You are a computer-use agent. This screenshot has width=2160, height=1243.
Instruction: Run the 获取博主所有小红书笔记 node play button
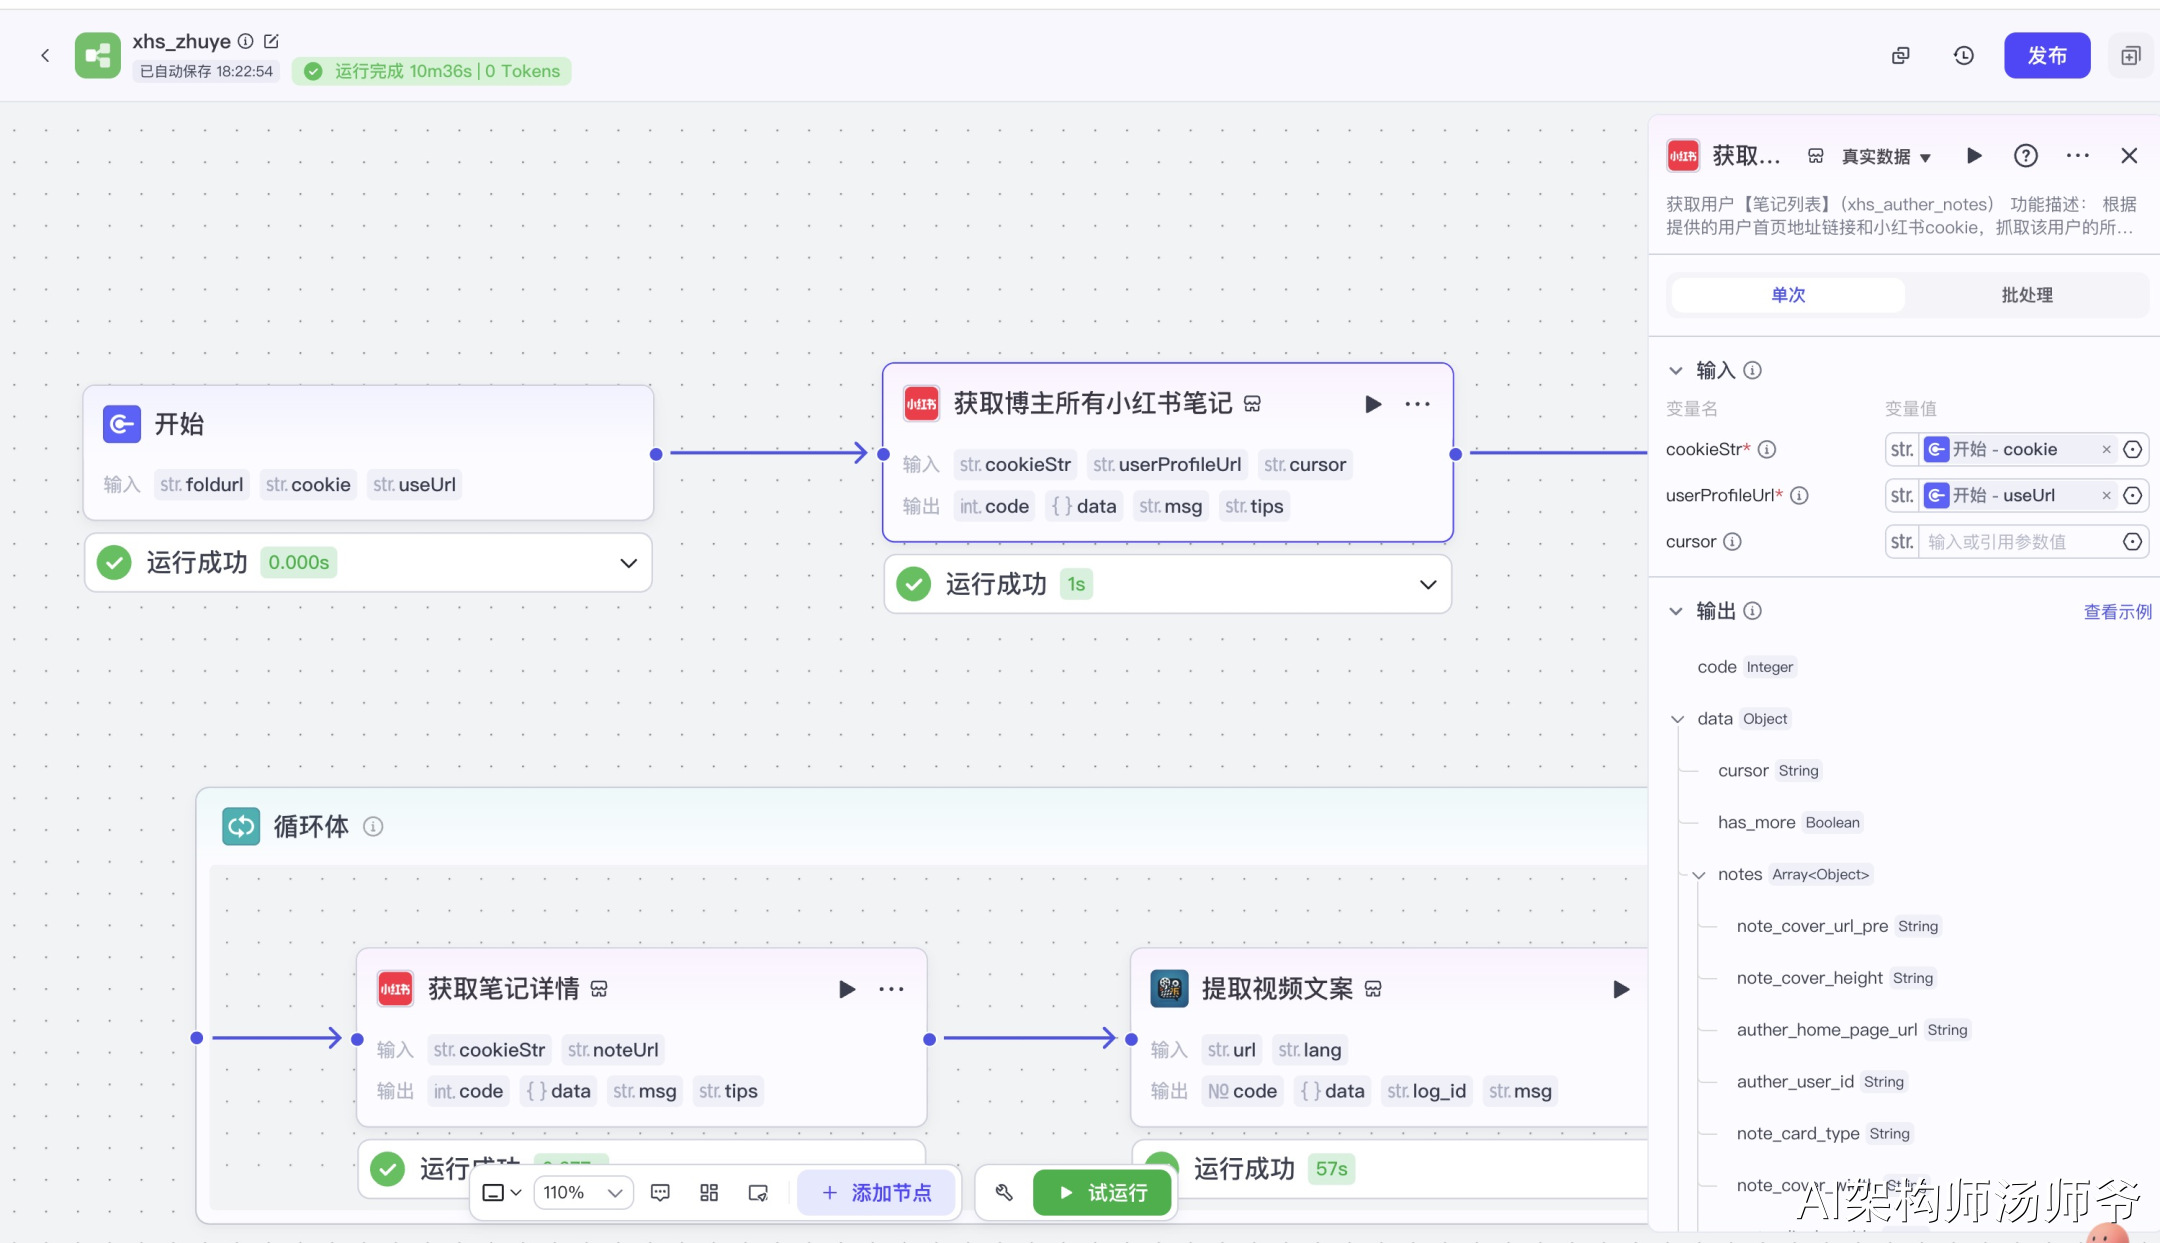tap(1373, 404)
